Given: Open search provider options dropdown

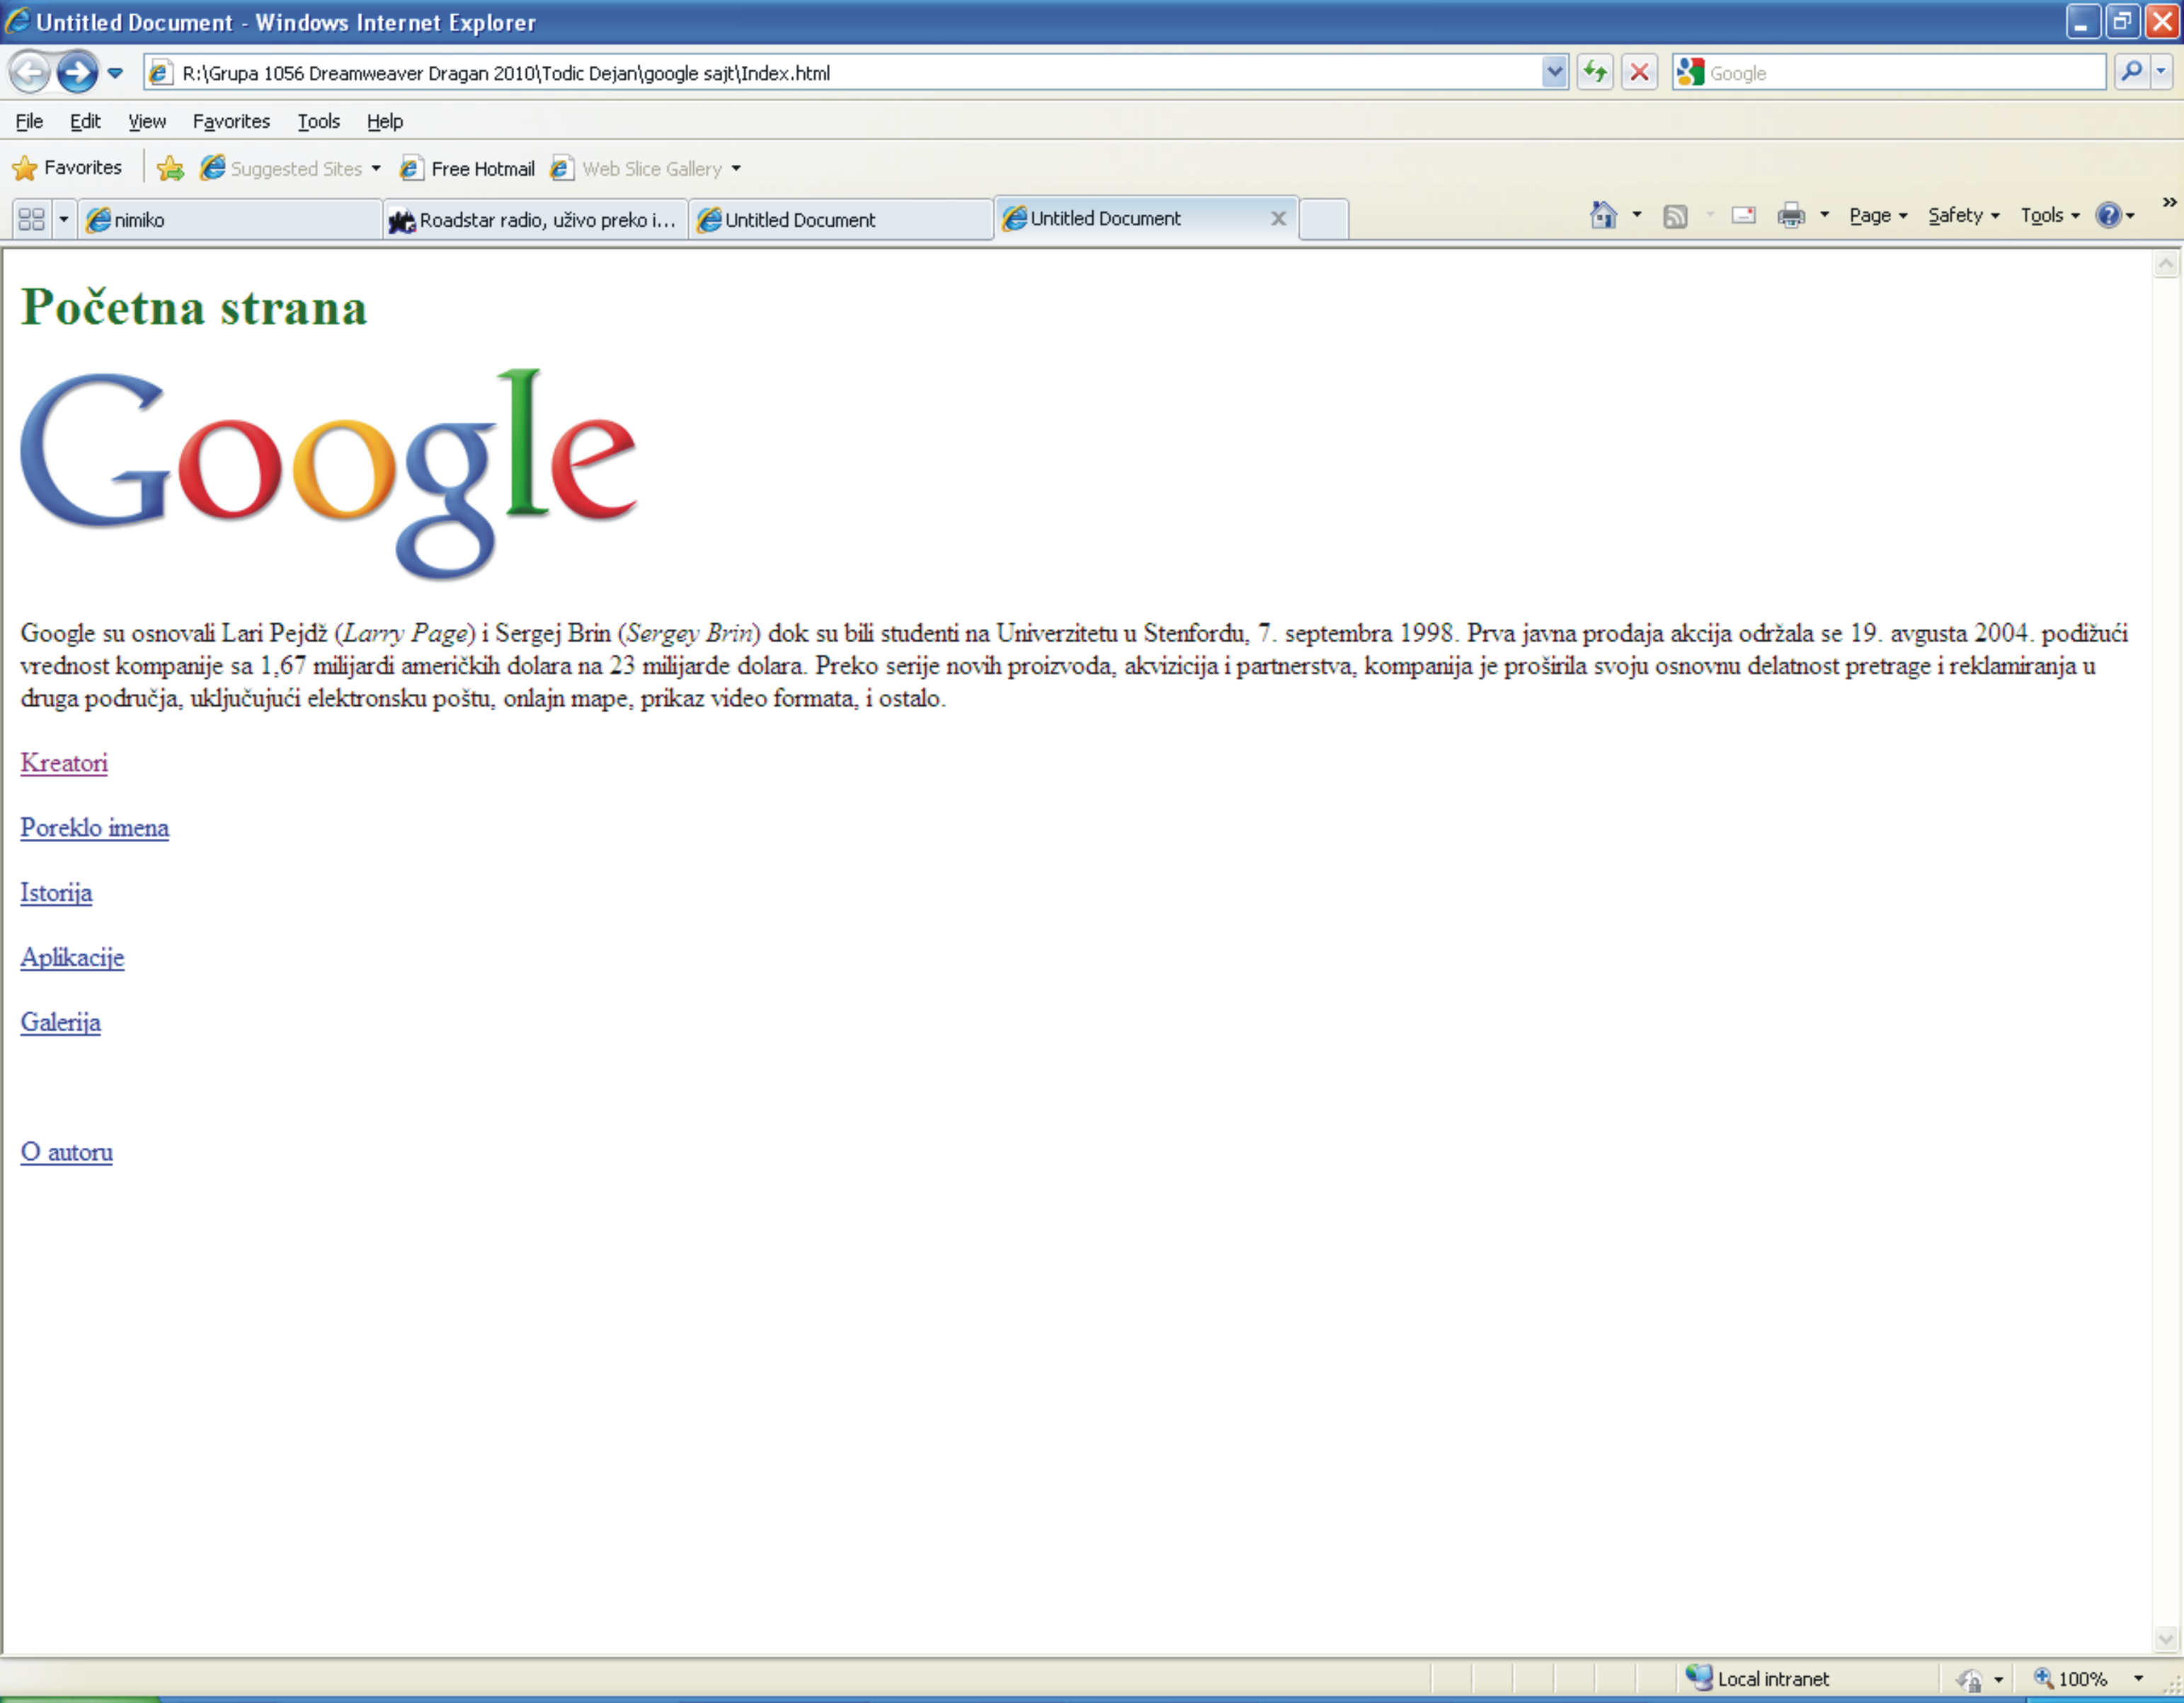Looking at the screenshot, I should pyautogui.click(x=2161, y=72).
